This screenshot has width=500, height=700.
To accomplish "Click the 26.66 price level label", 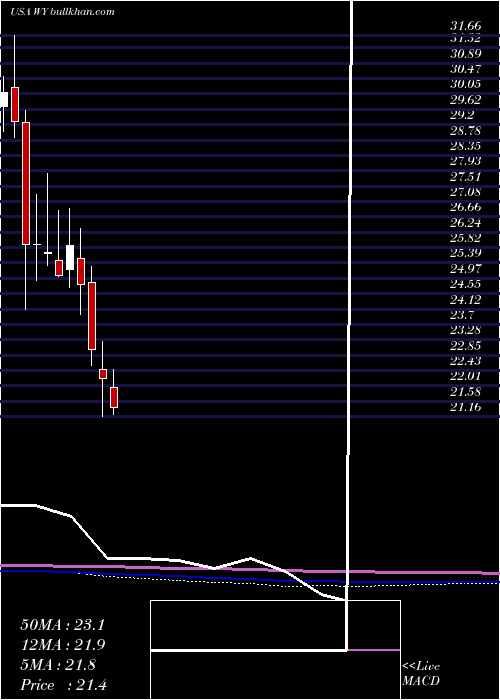I will tap(465, 207).
